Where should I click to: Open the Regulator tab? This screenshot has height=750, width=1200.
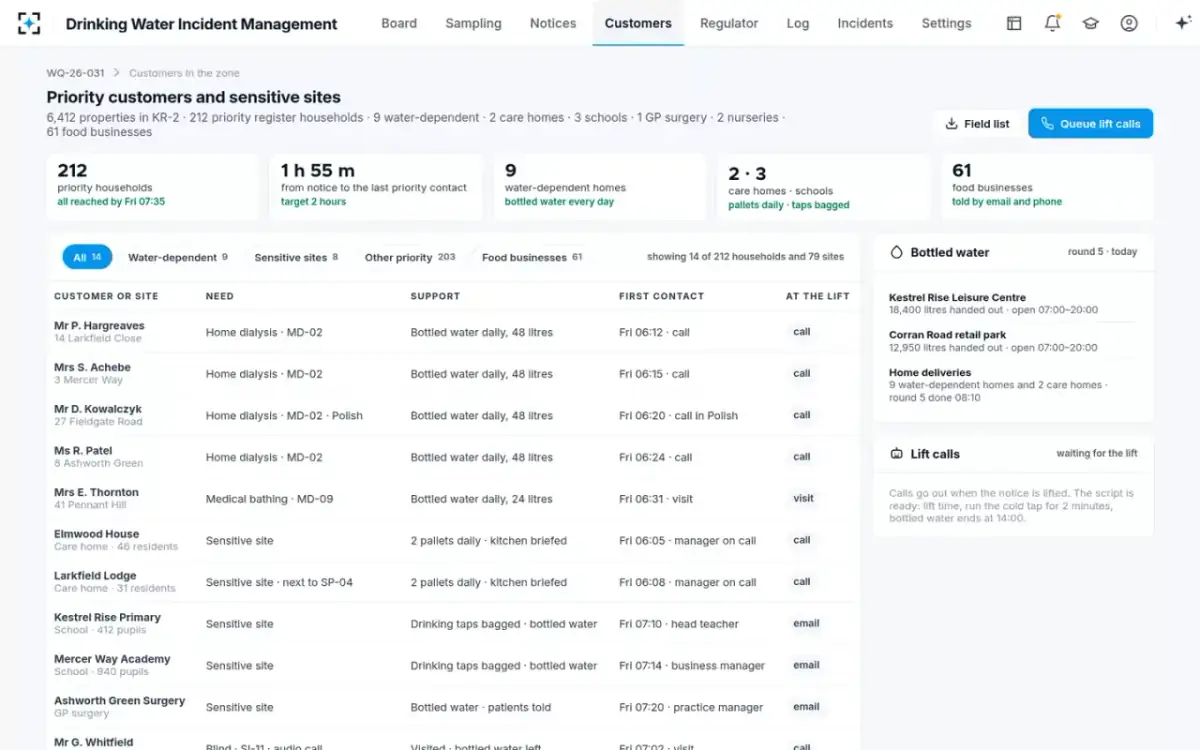(x=729, y=23)
